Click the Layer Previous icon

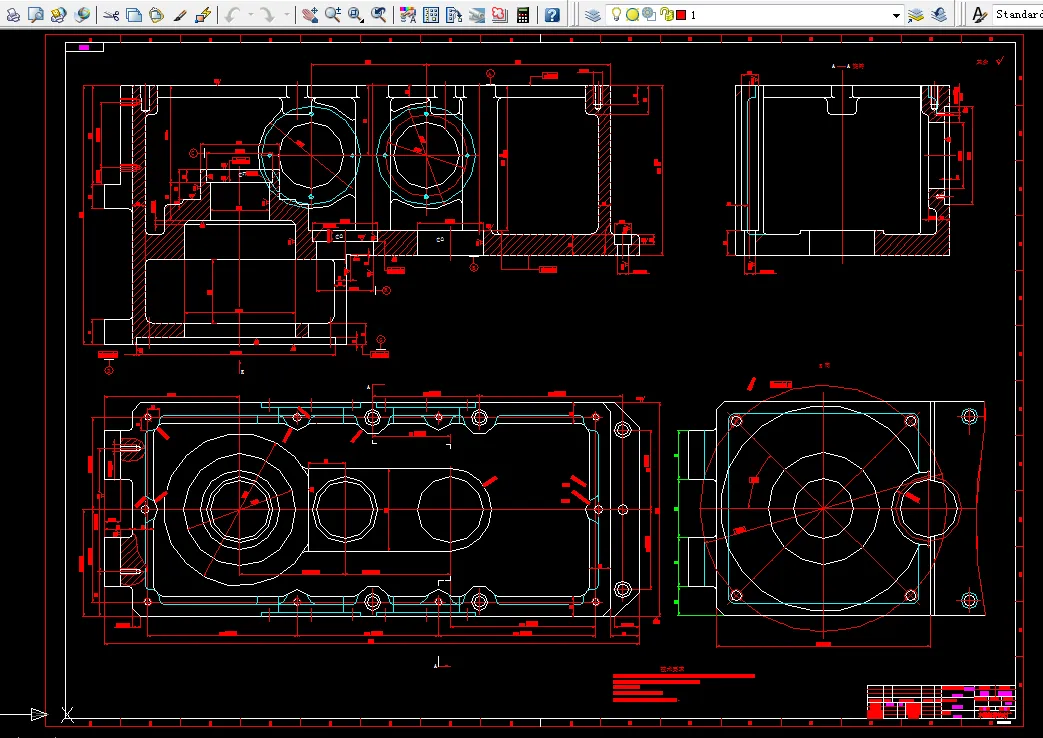[939, 15]
